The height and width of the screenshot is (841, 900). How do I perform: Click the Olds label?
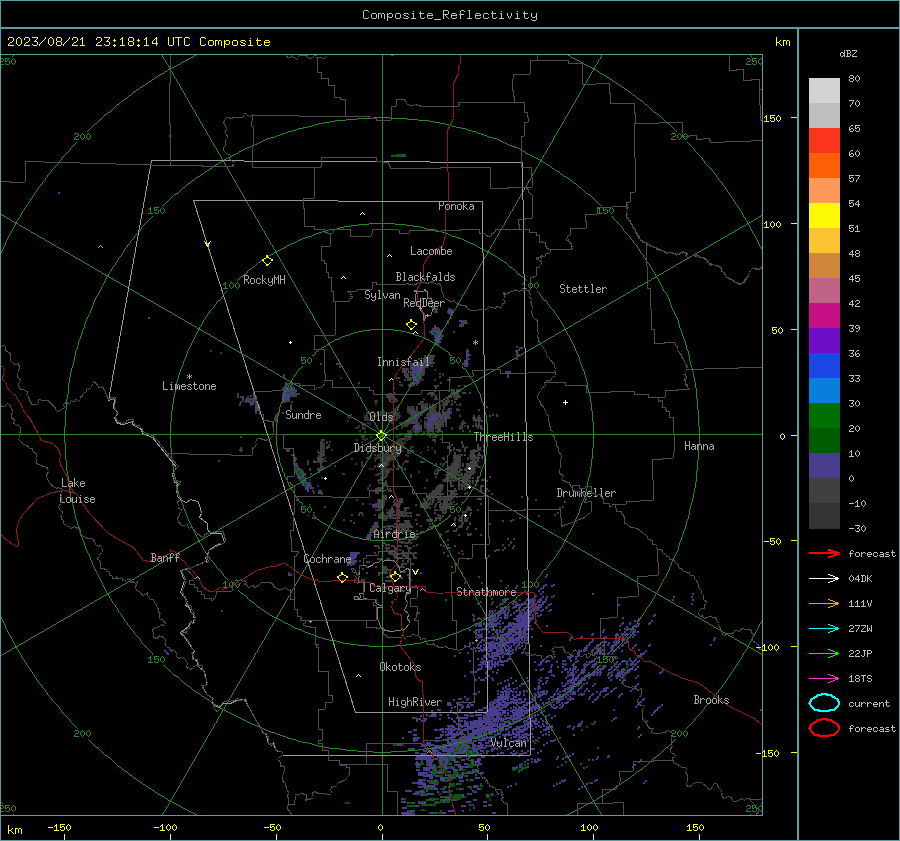pos(381,417)
